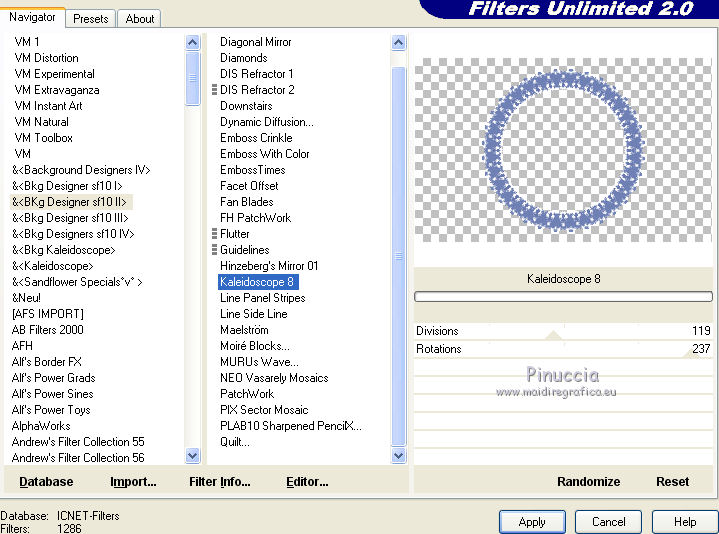
Task: Choose Diamonds filter
Action: [243, 58]
